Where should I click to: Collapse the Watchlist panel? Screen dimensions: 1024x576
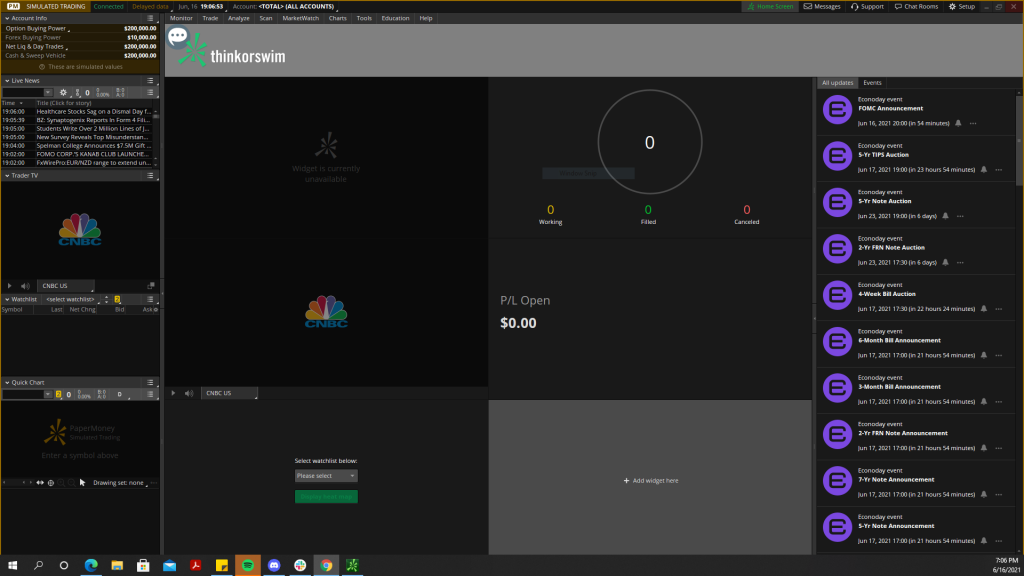pyautogui.click(x=7, y=299)
